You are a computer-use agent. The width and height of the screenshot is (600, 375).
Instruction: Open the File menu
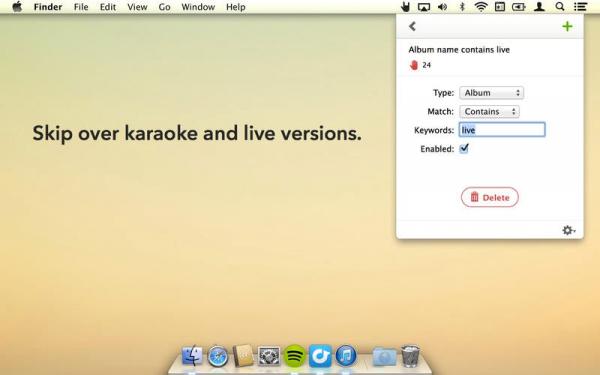point(81,7)
